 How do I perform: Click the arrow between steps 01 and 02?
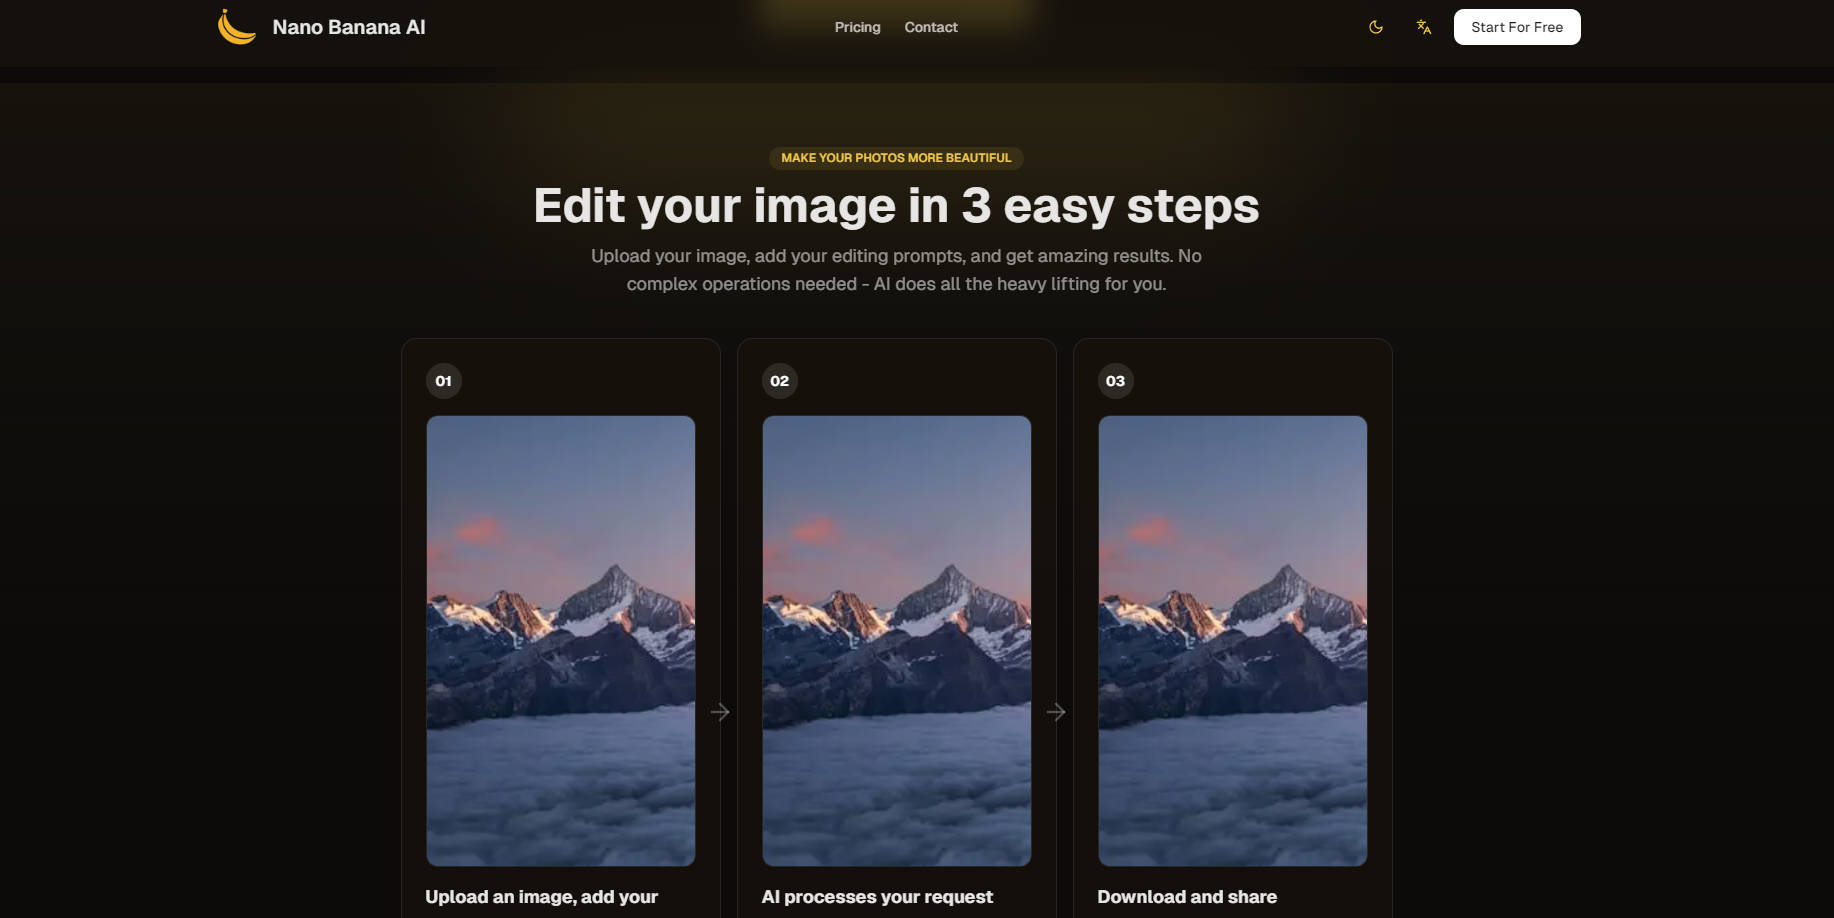720,712
